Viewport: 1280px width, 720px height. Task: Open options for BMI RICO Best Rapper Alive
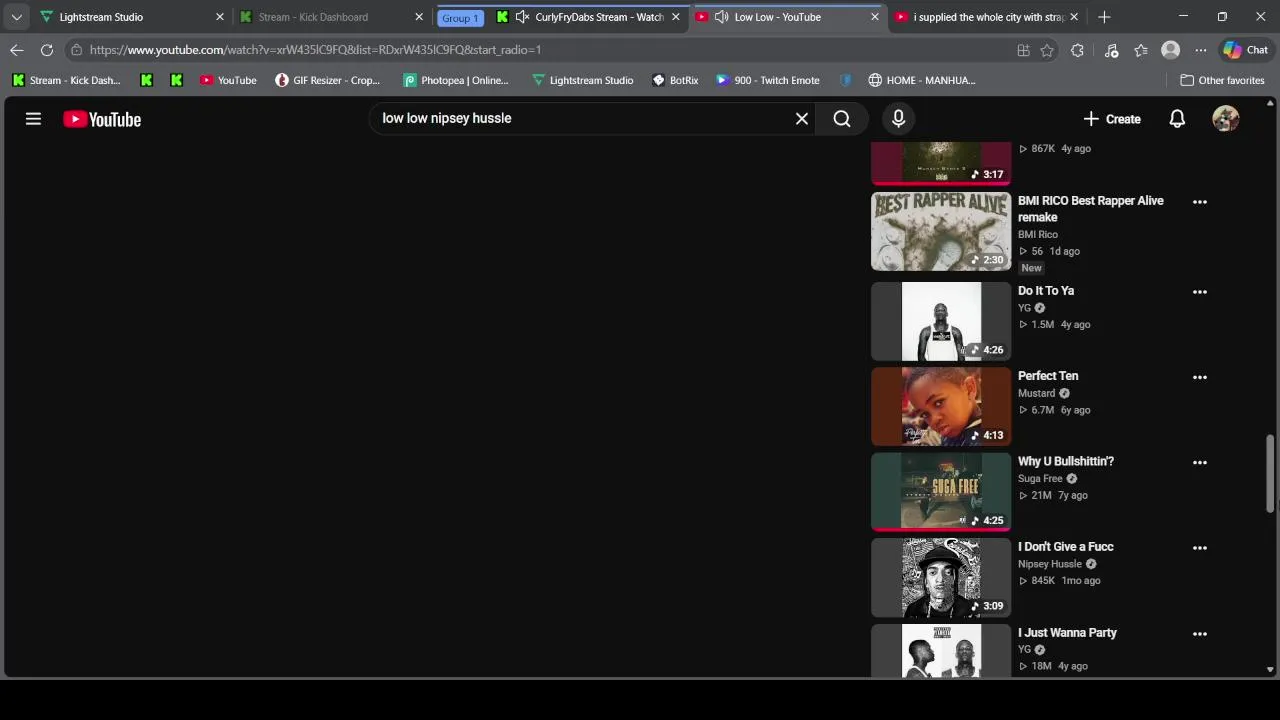(1200, 202)
